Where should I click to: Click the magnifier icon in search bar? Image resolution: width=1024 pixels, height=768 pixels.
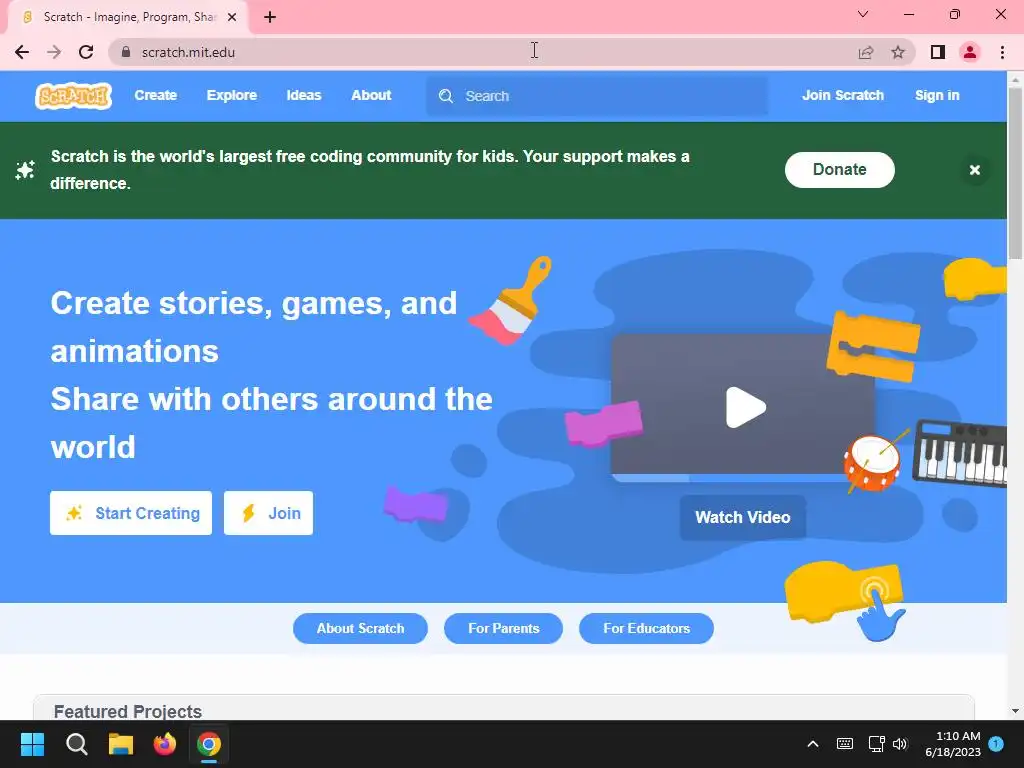[x=446, y=96]
